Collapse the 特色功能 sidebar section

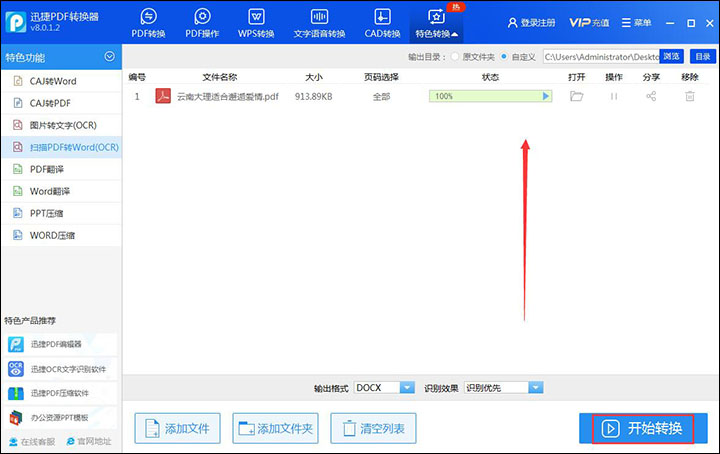(109, 58)
